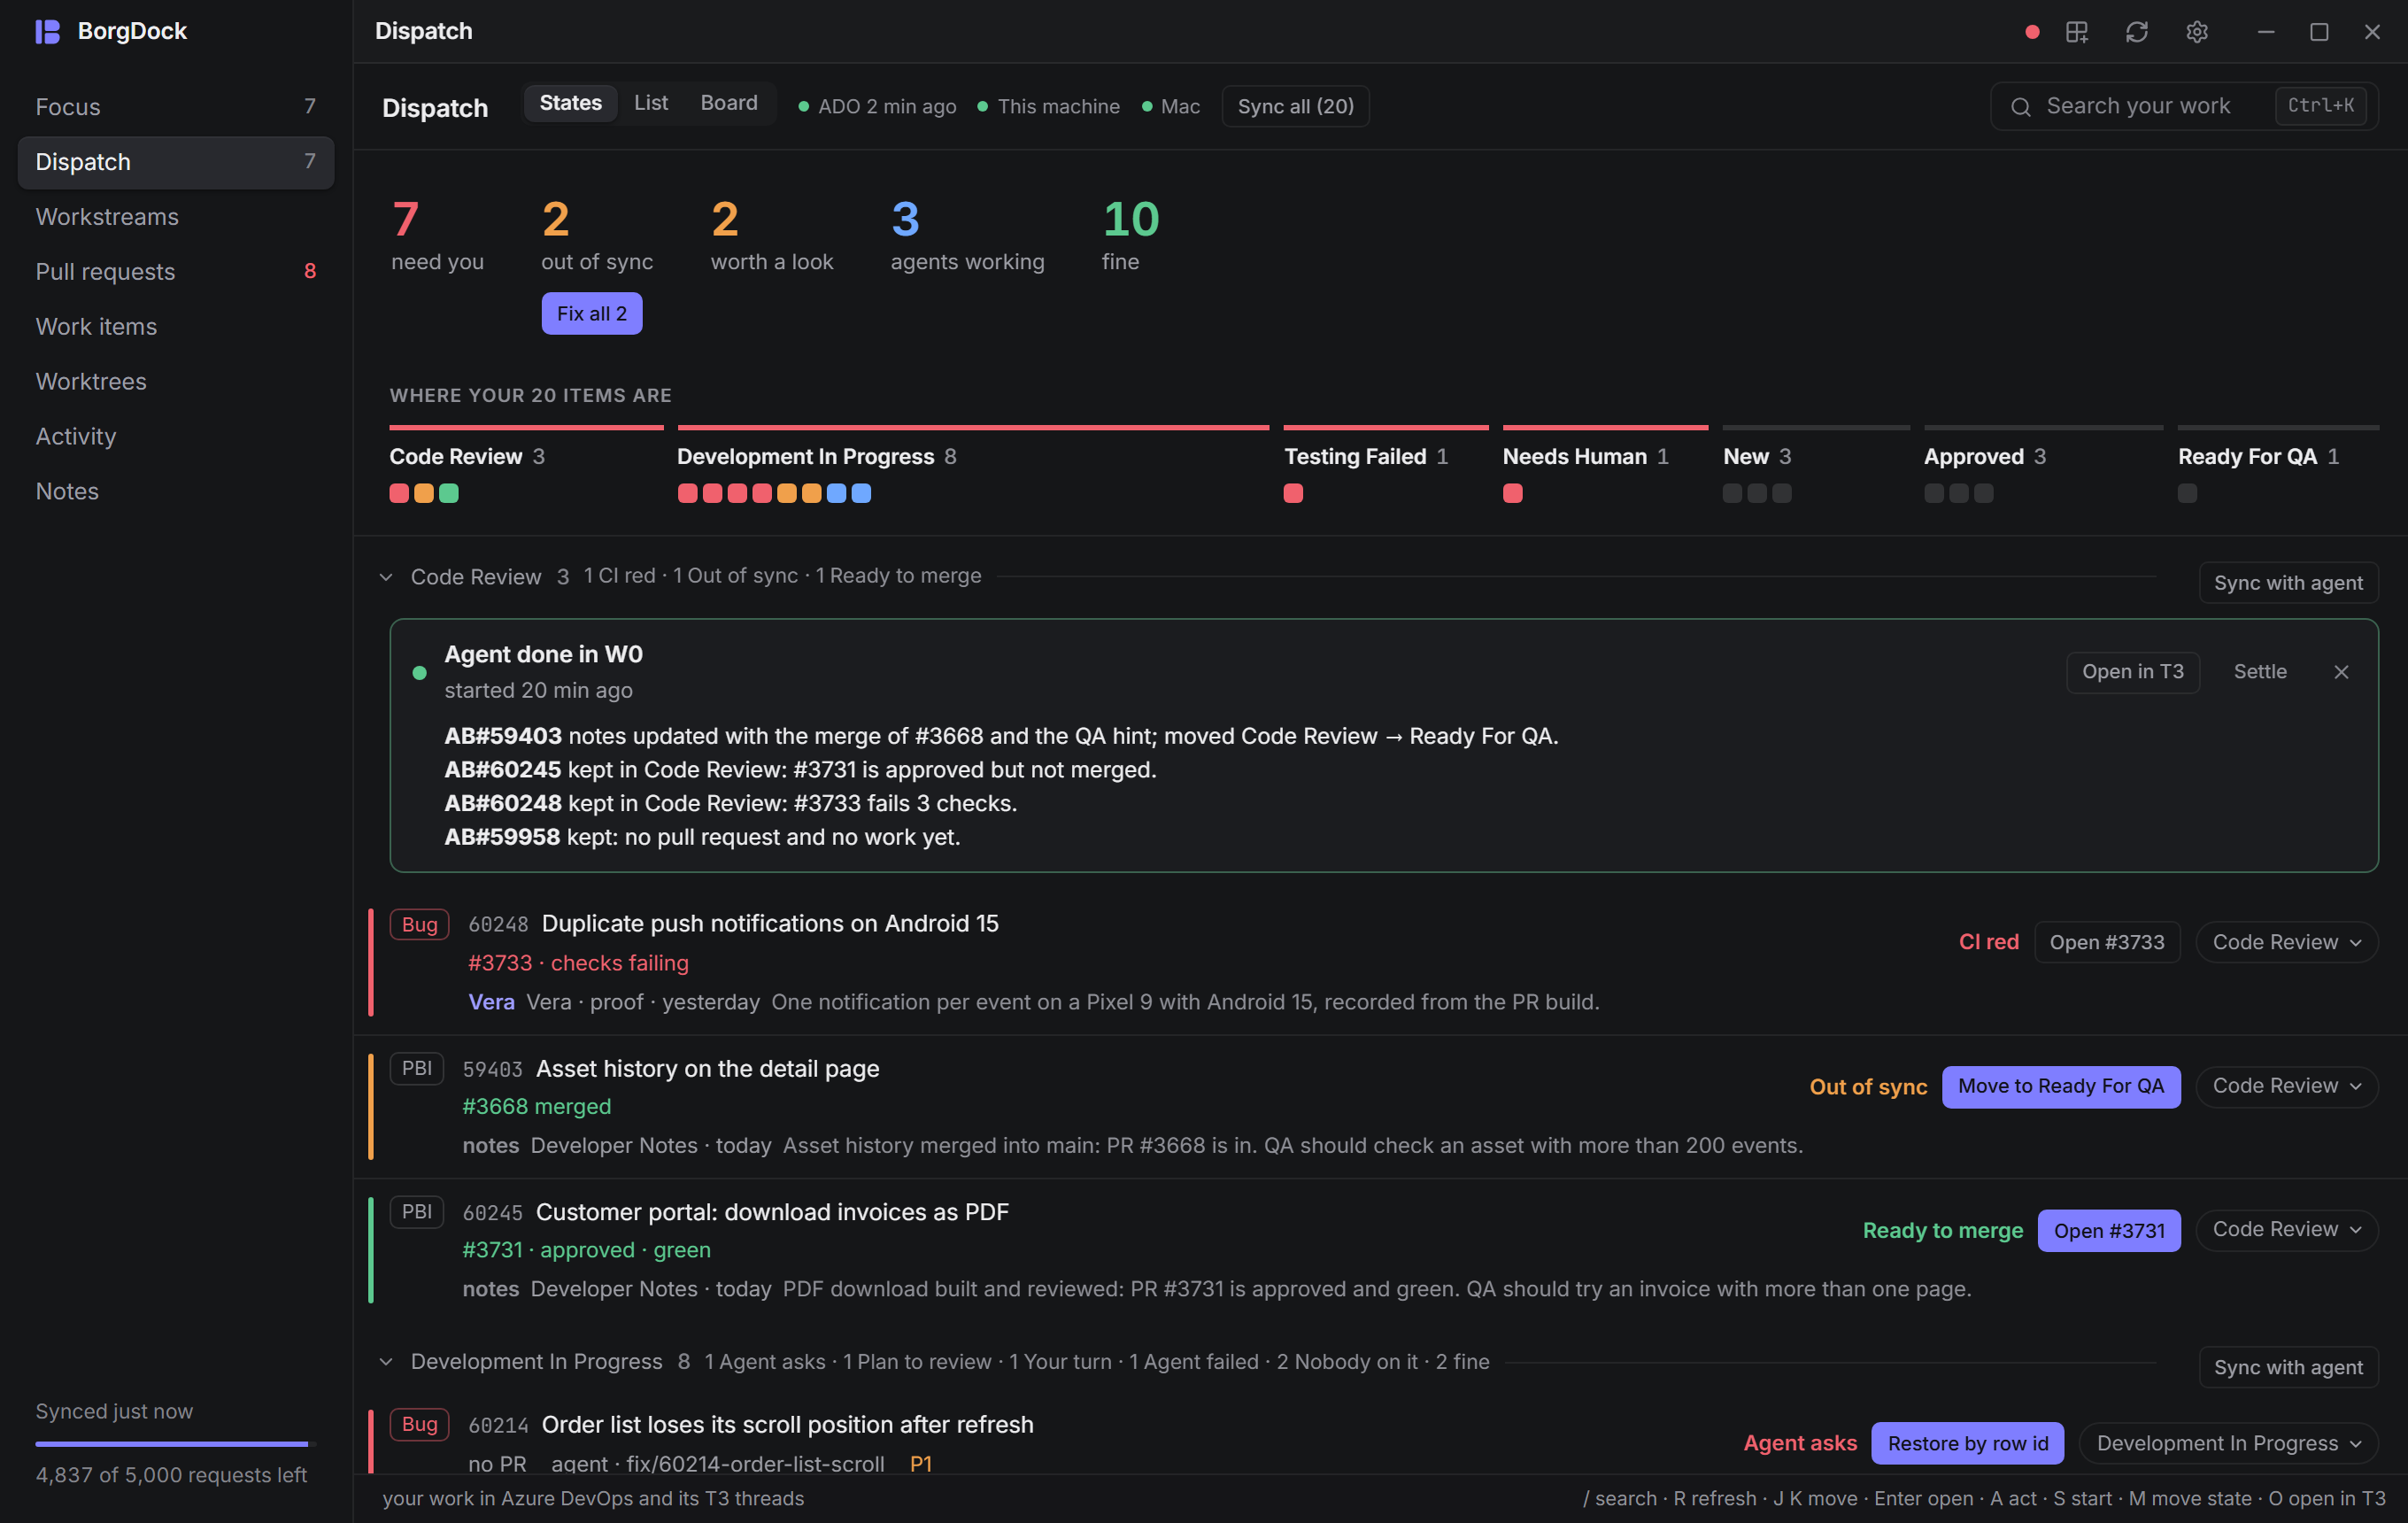The width and height of the screenshot is (2408, 1523).
Task: Open the settings gear icon
Action: (x=2196, y=32)
